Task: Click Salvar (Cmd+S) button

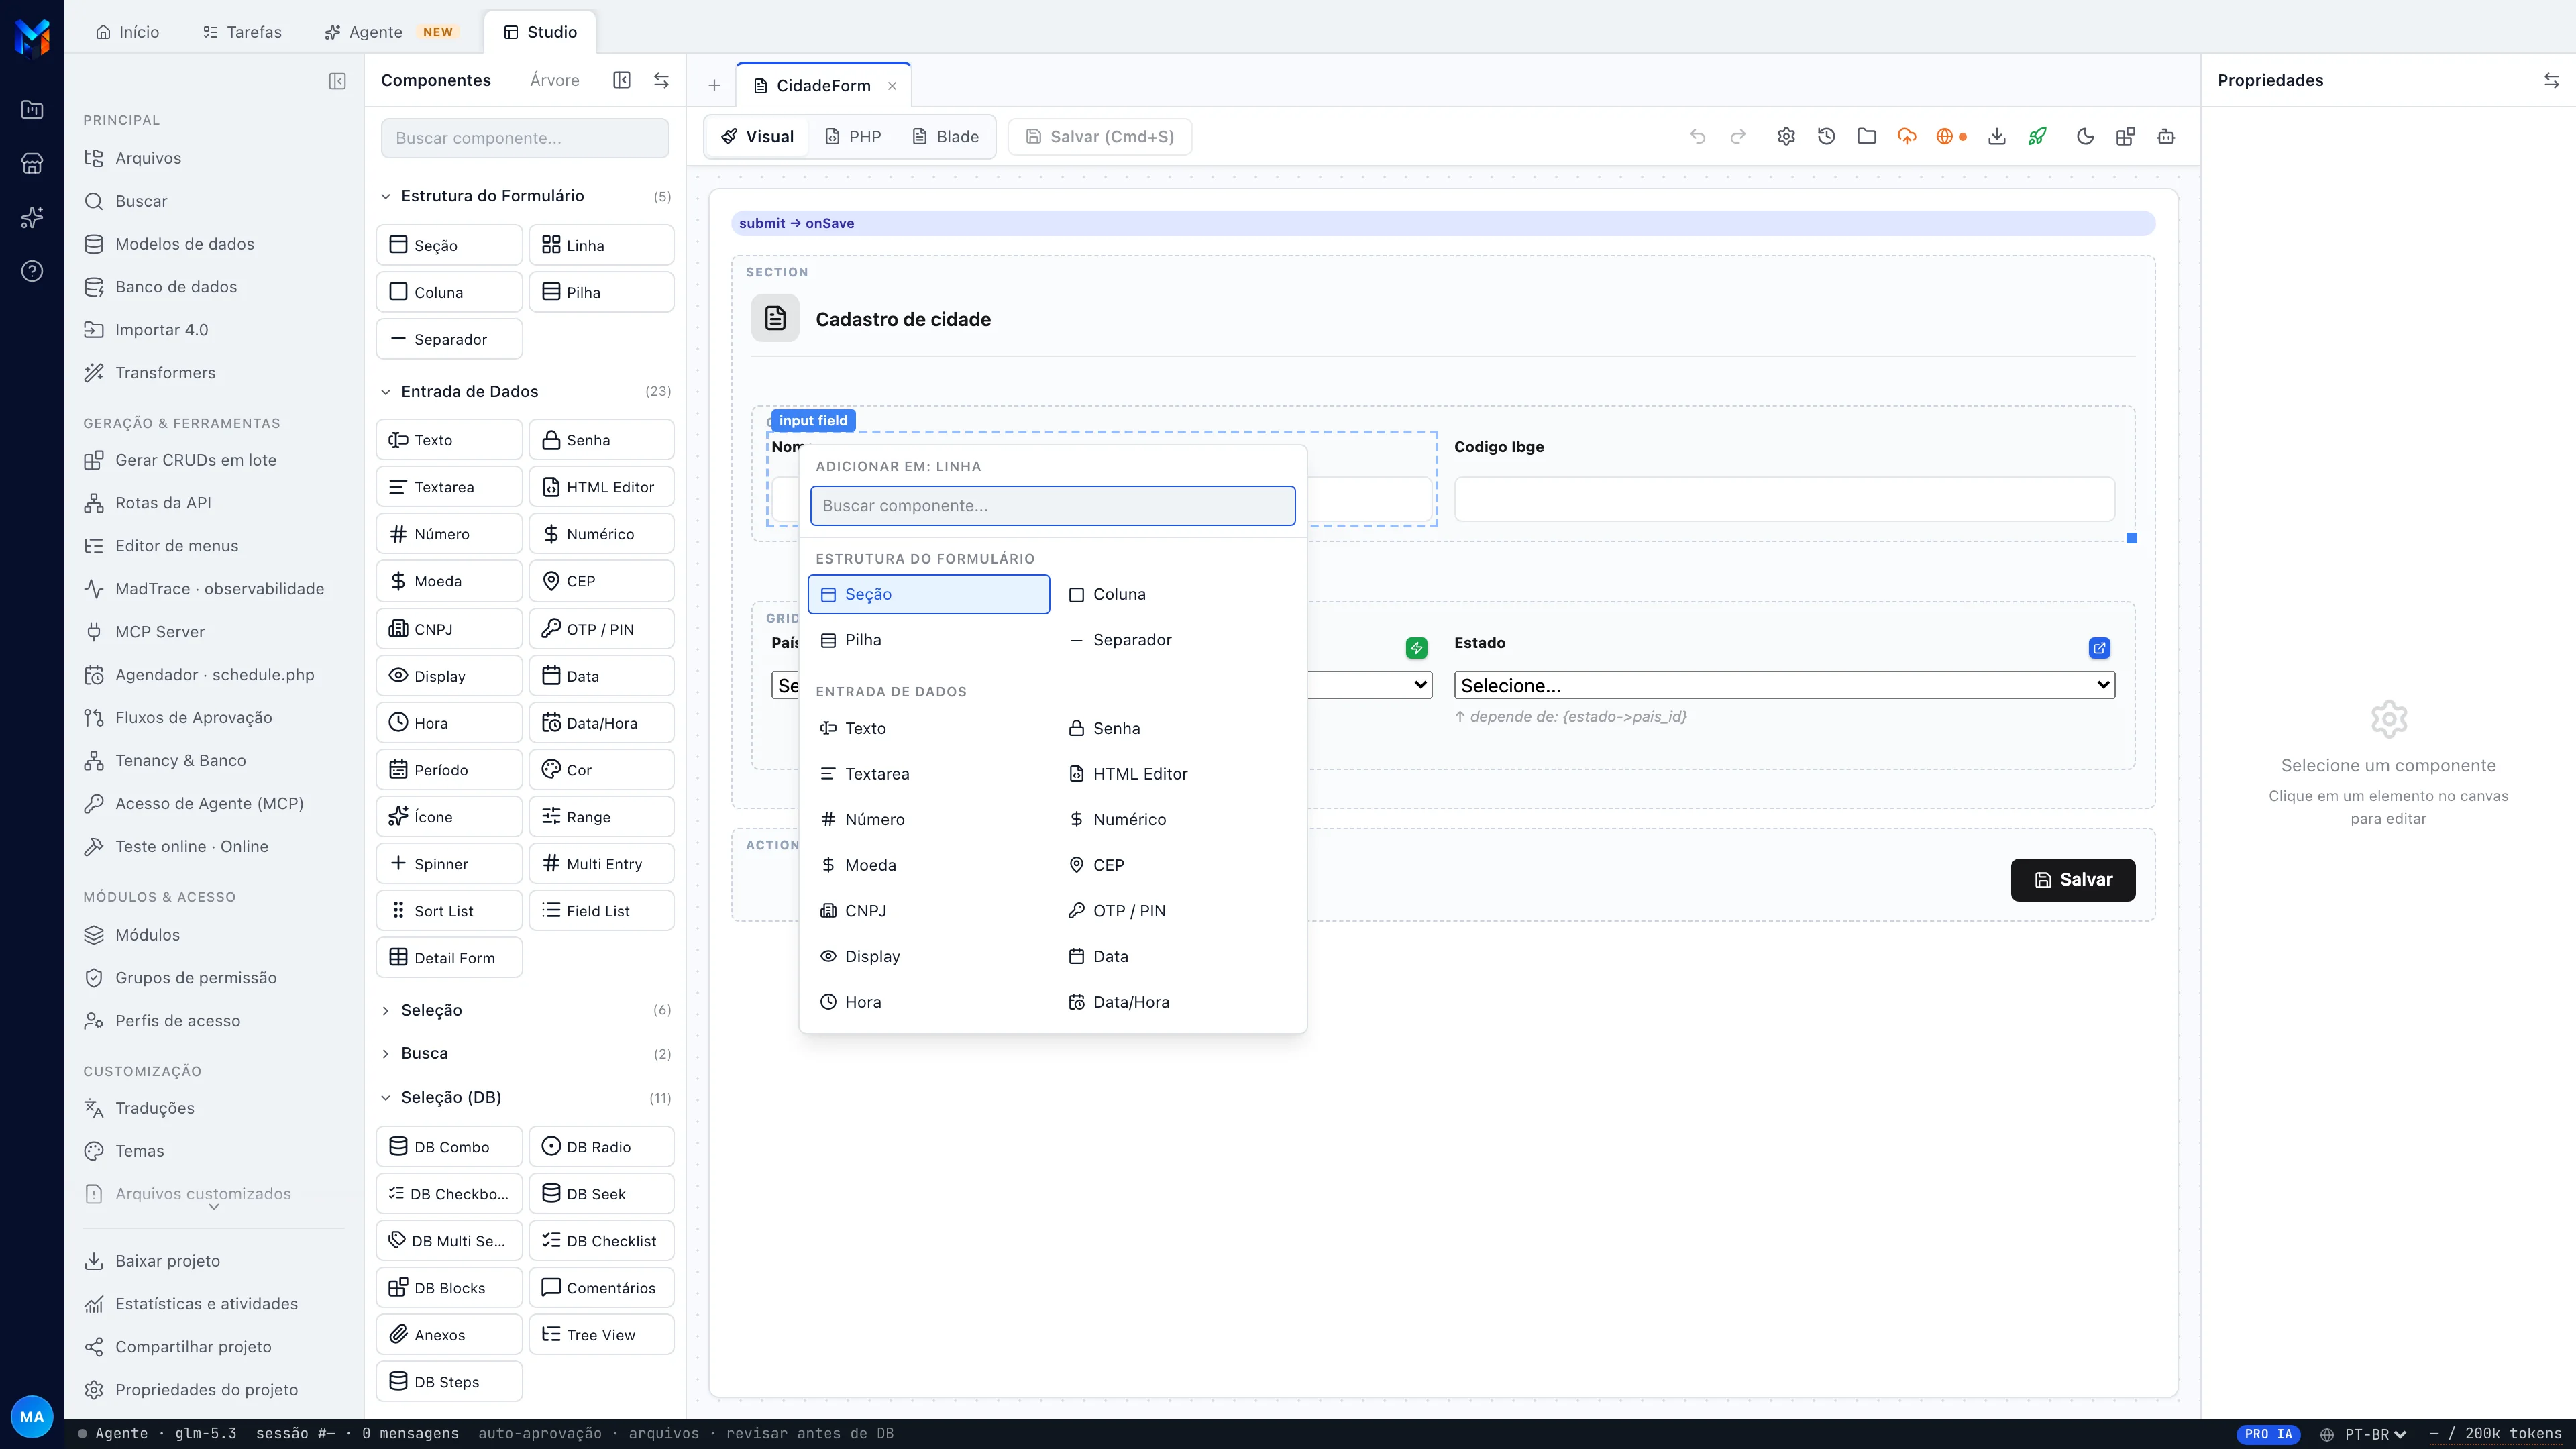Action: [1100, 137]
